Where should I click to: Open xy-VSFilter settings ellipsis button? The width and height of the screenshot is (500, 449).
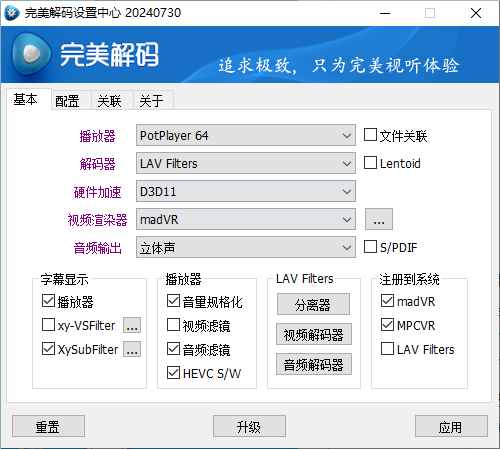(x=132, y=325)
